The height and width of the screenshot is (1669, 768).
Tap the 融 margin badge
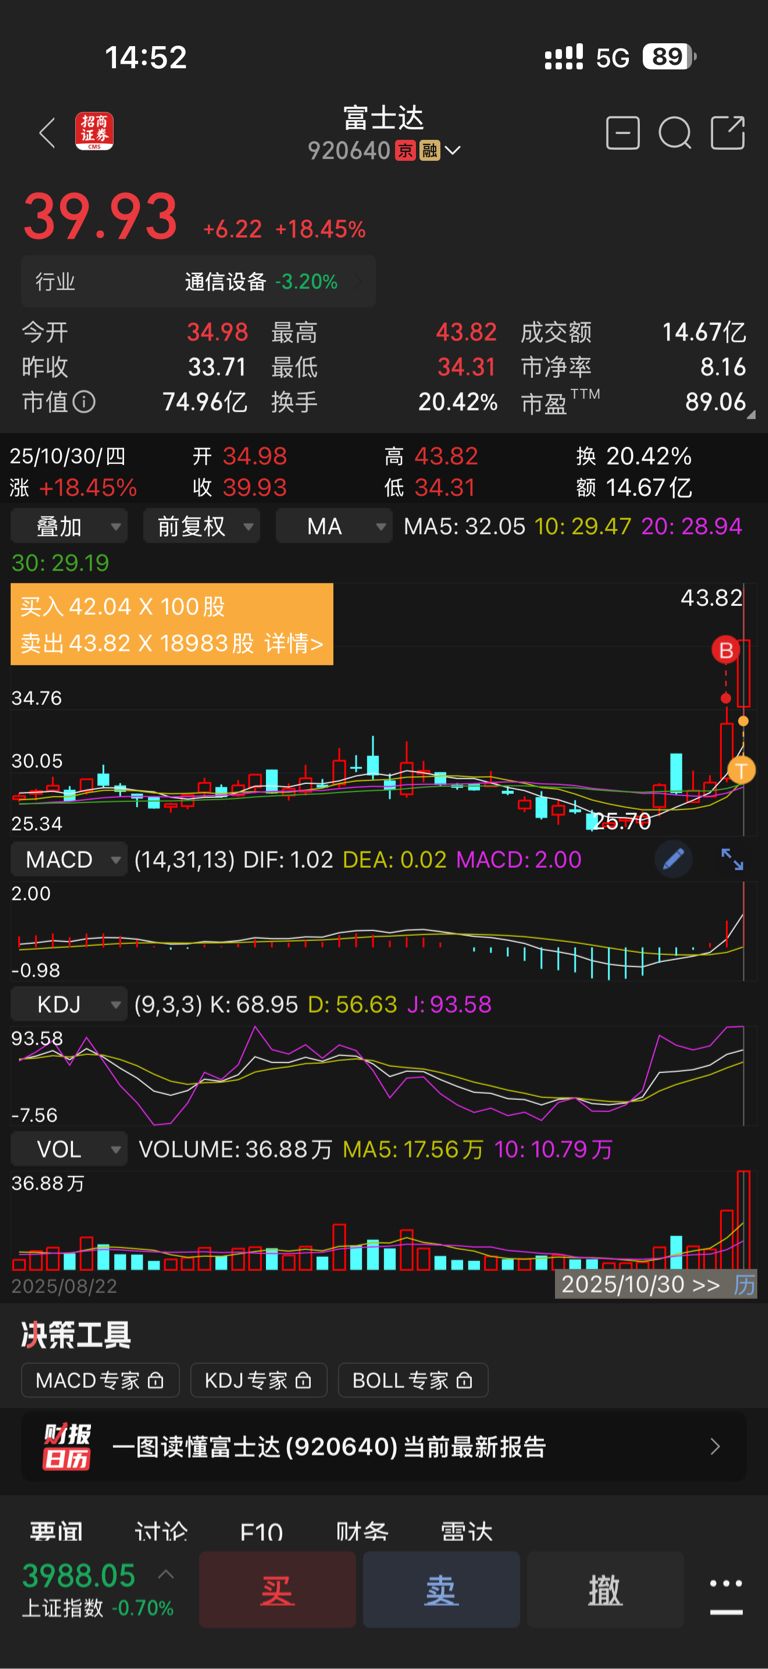pos(430,151)
